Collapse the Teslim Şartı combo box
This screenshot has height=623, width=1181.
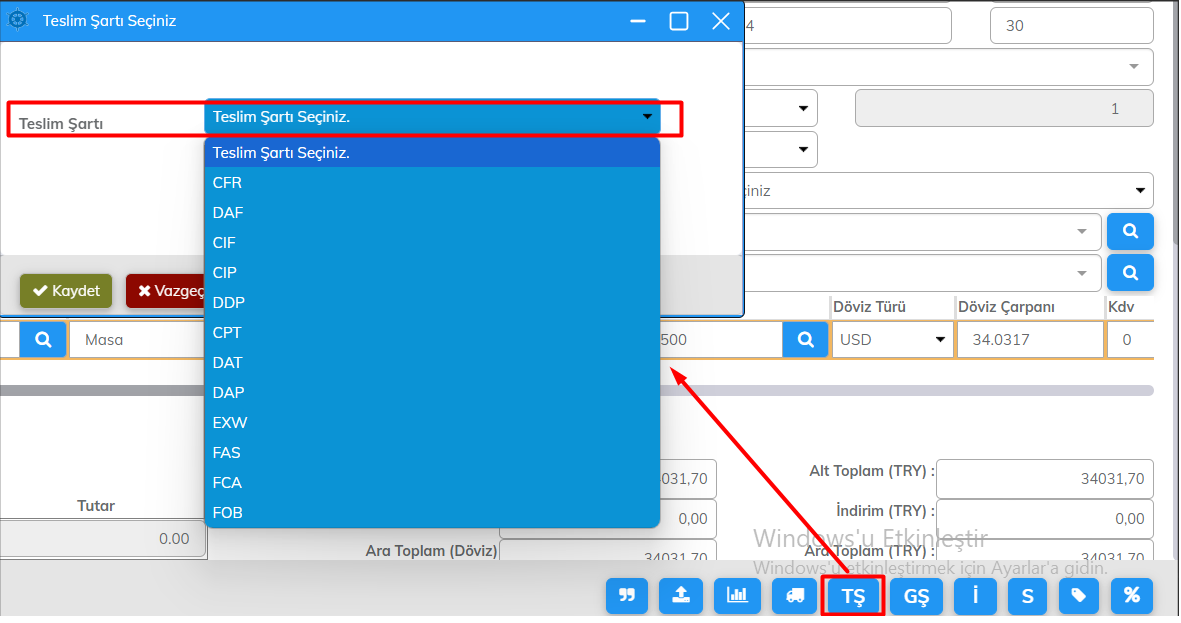(x=432, y=118)
